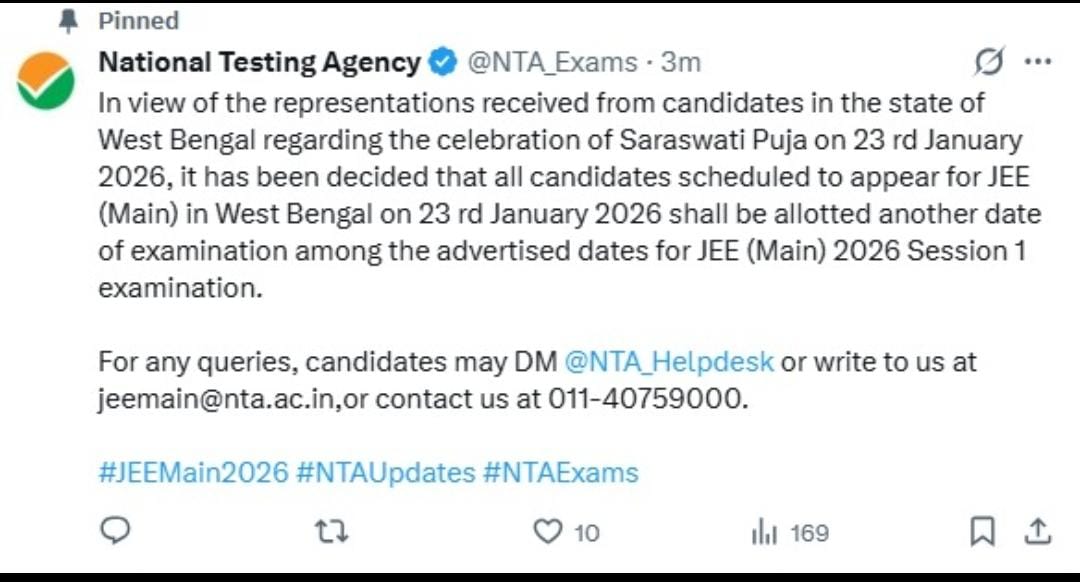Open the tweet via the 3m timestamp
1080x582 pixels.
tap(681, 63)
